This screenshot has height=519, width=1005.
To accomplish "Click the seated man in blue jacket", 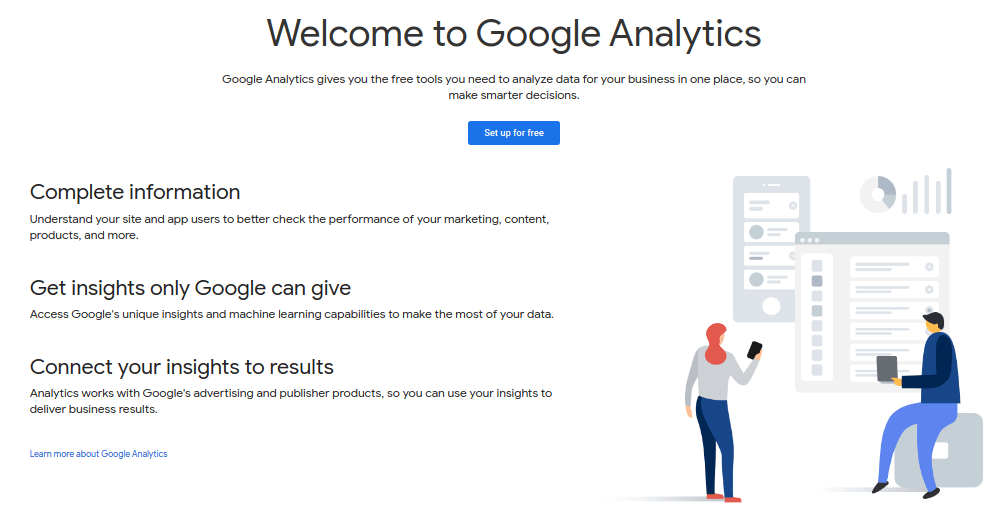I will [917, 404].
